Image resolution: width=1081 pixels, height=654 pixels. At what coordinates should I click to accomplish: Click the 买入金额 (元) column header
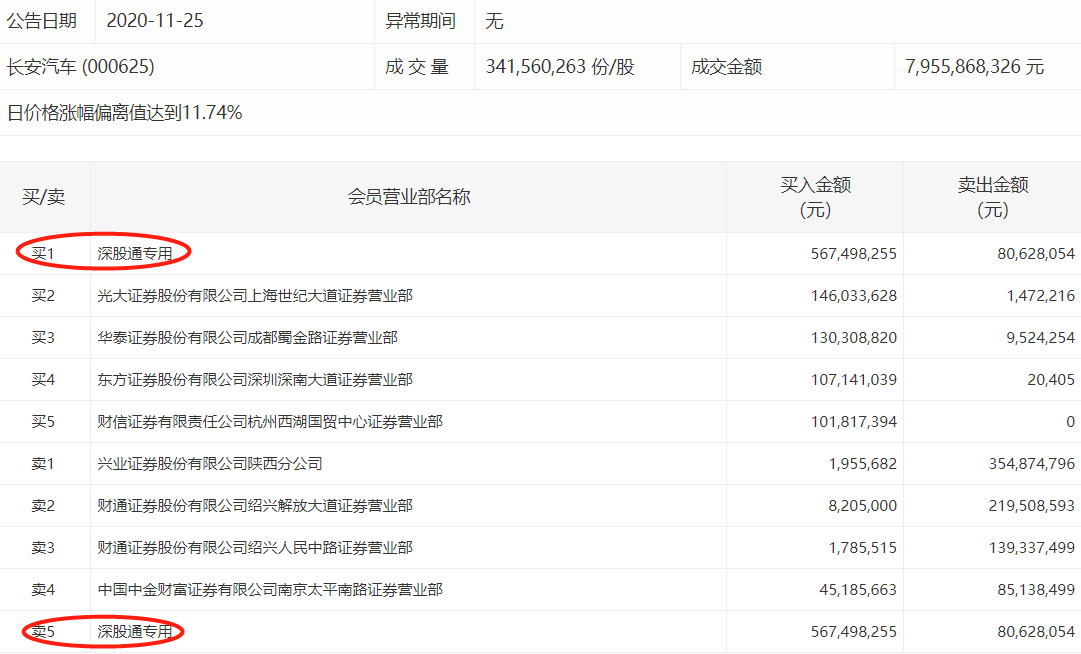tap(816, 197)
